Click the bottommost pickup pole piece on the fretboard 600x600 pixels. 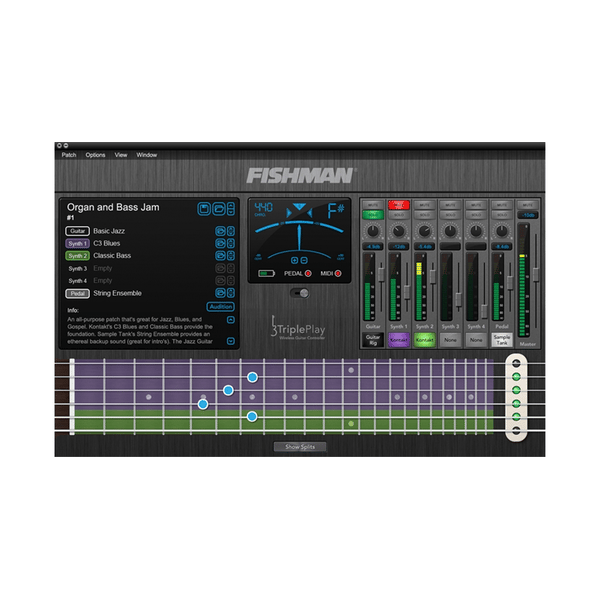(x=516, y=430)
